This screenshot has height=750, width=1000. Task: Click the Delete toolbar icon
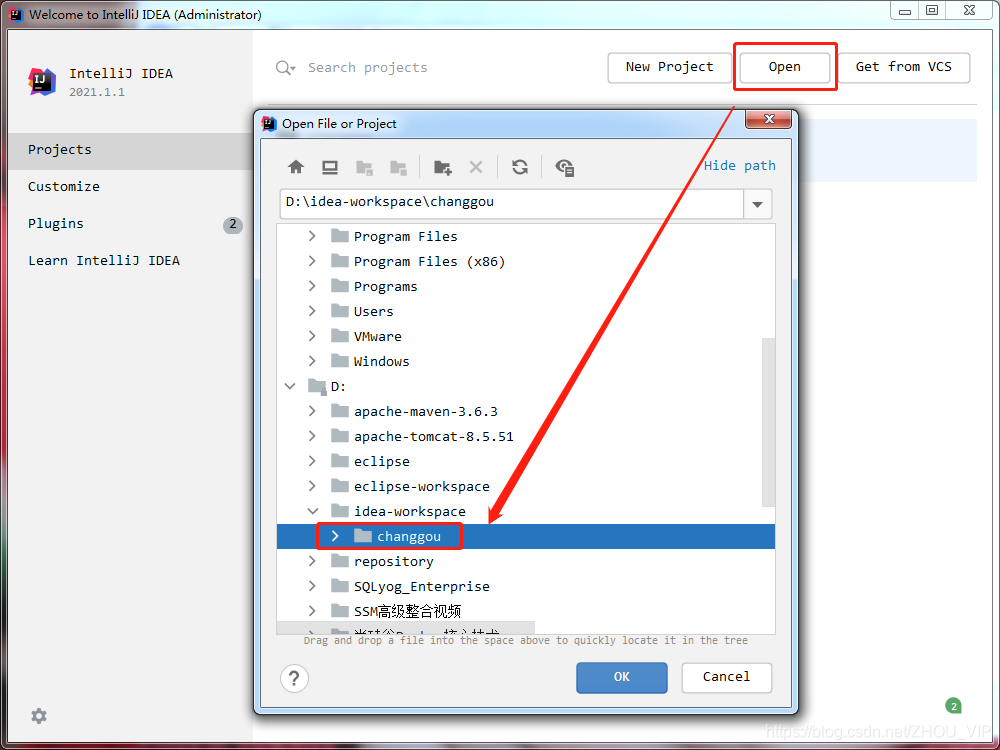click(x=476, y=168)
